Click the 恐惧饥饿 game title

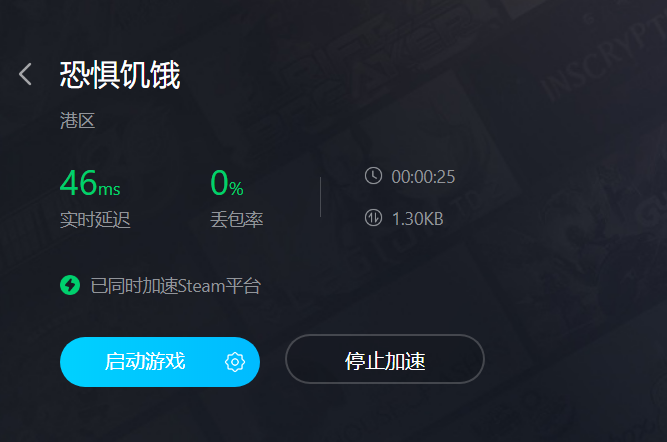120,75
